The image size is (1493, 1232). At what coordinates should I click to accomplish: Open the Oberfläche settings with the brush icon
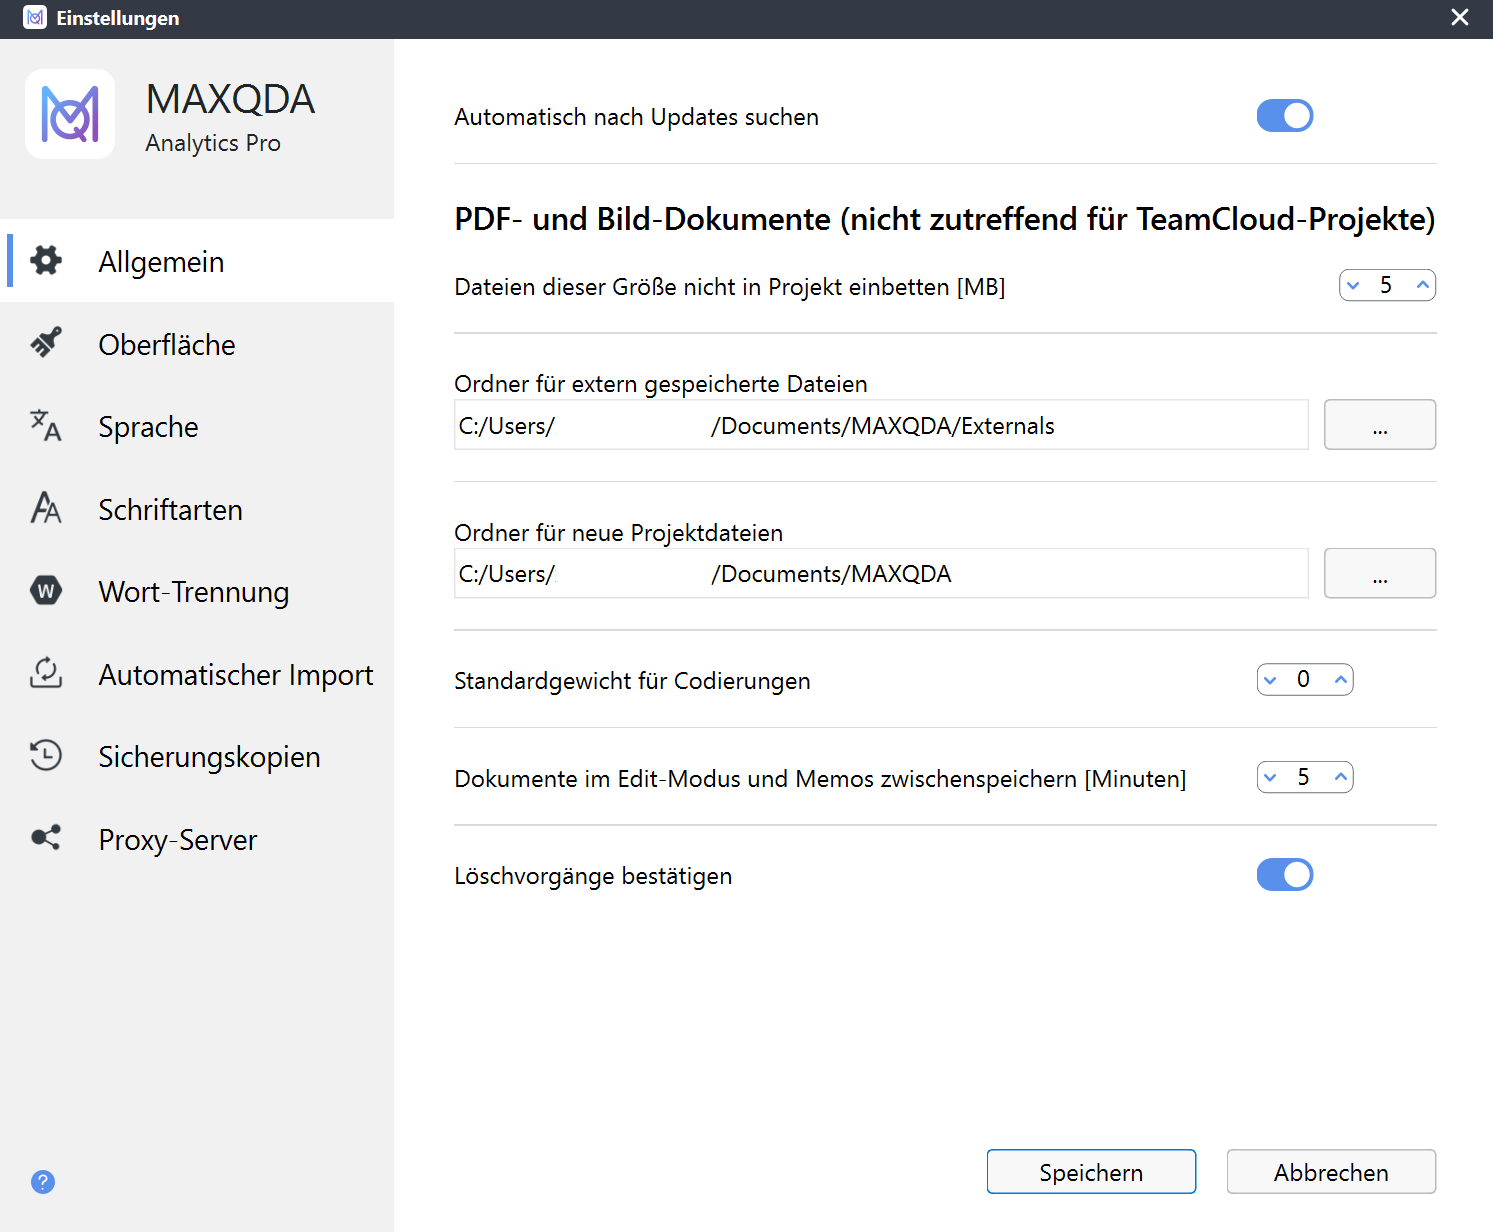pyautogui.click(x=46, y=343)
